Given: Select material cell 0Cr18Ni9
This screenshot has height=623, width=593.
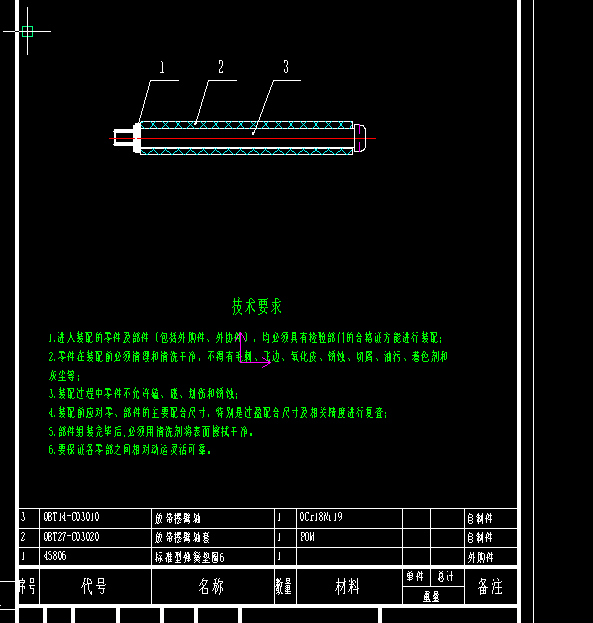Looking at the screenshot, I should pyautogui.click(x=321, y=517).
